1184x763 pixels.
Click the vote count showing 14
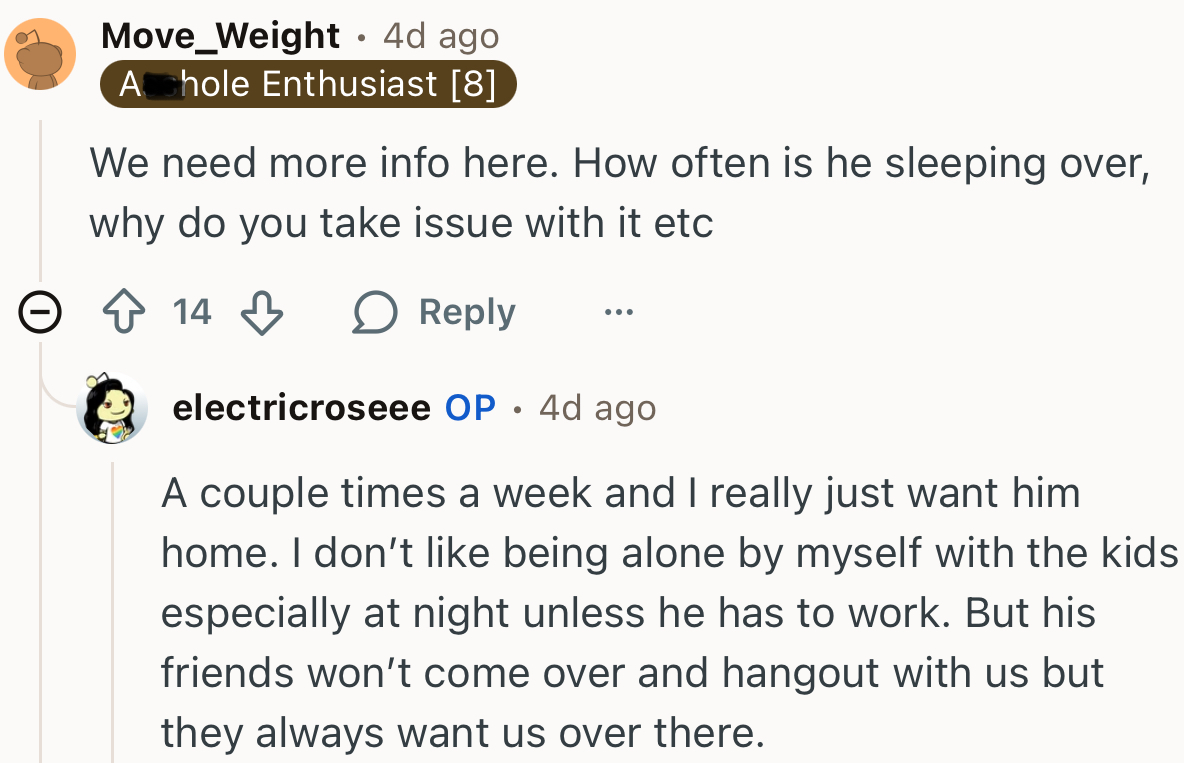point(190,311)
